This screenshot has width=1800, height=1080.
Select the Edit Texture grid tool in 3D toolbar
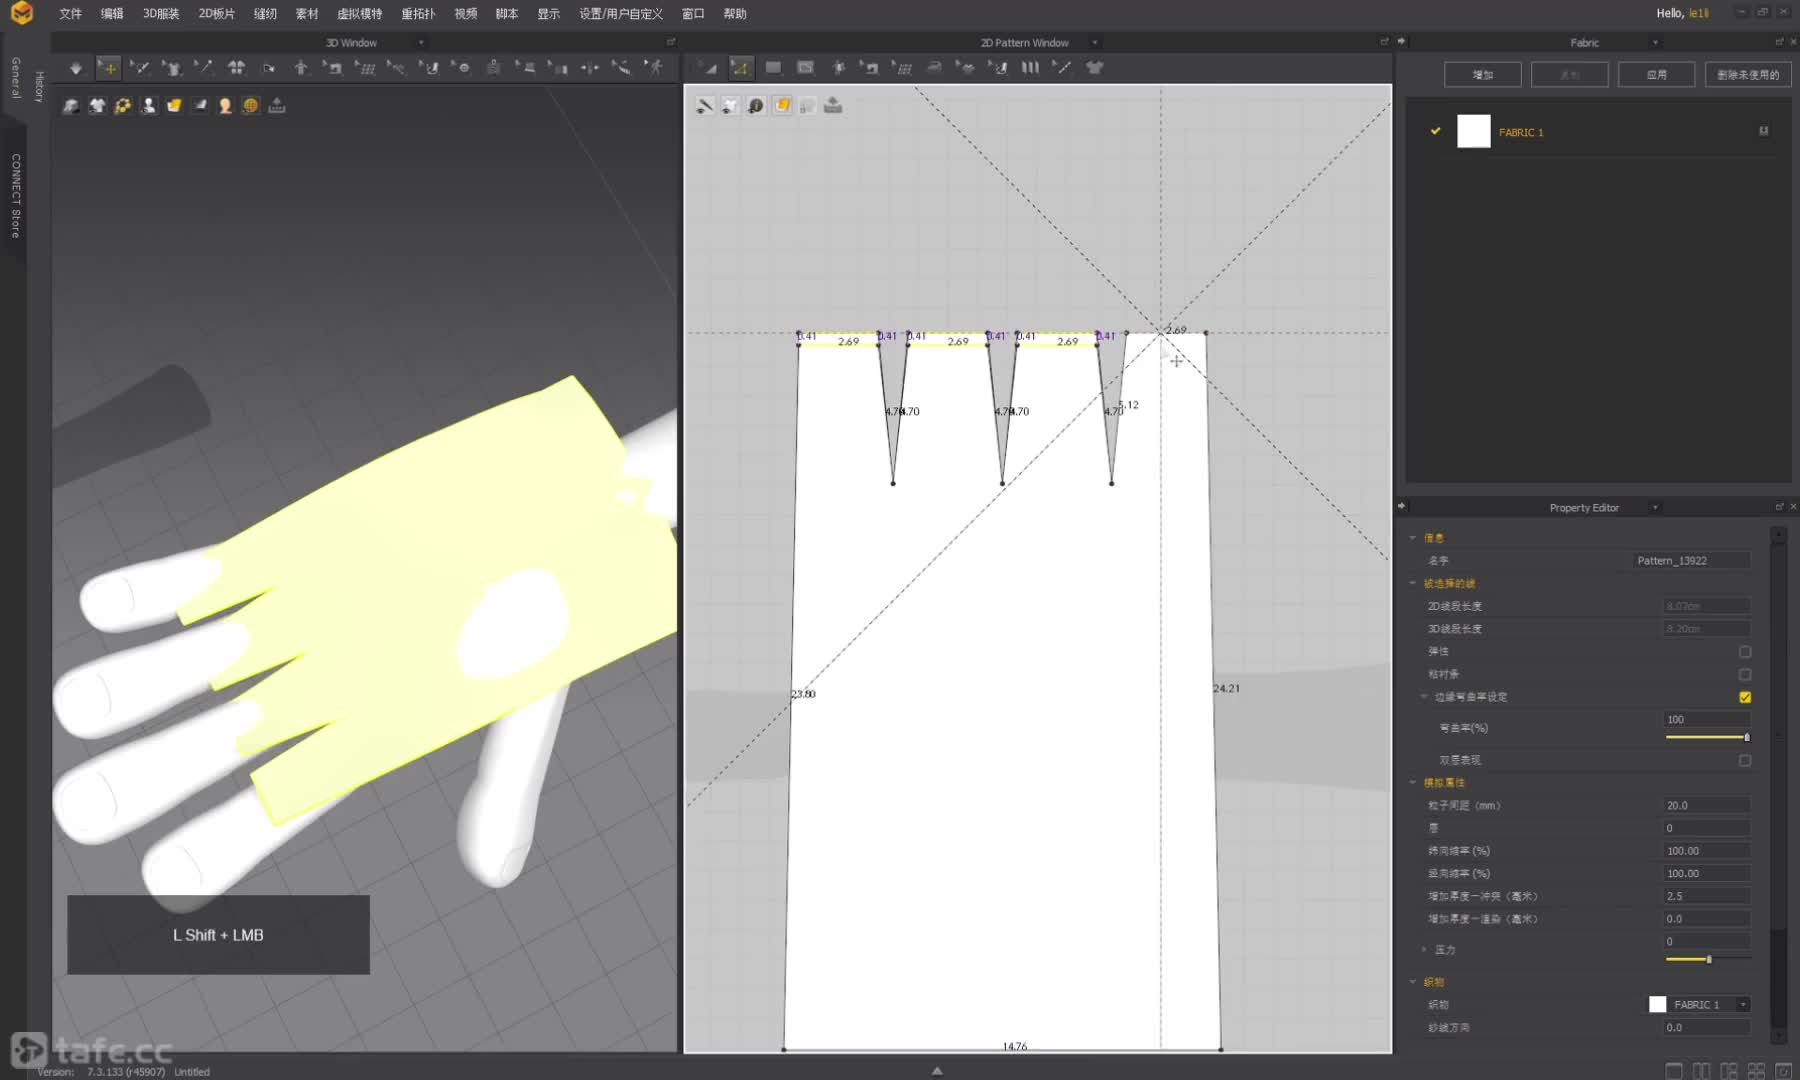click(365, 68)
